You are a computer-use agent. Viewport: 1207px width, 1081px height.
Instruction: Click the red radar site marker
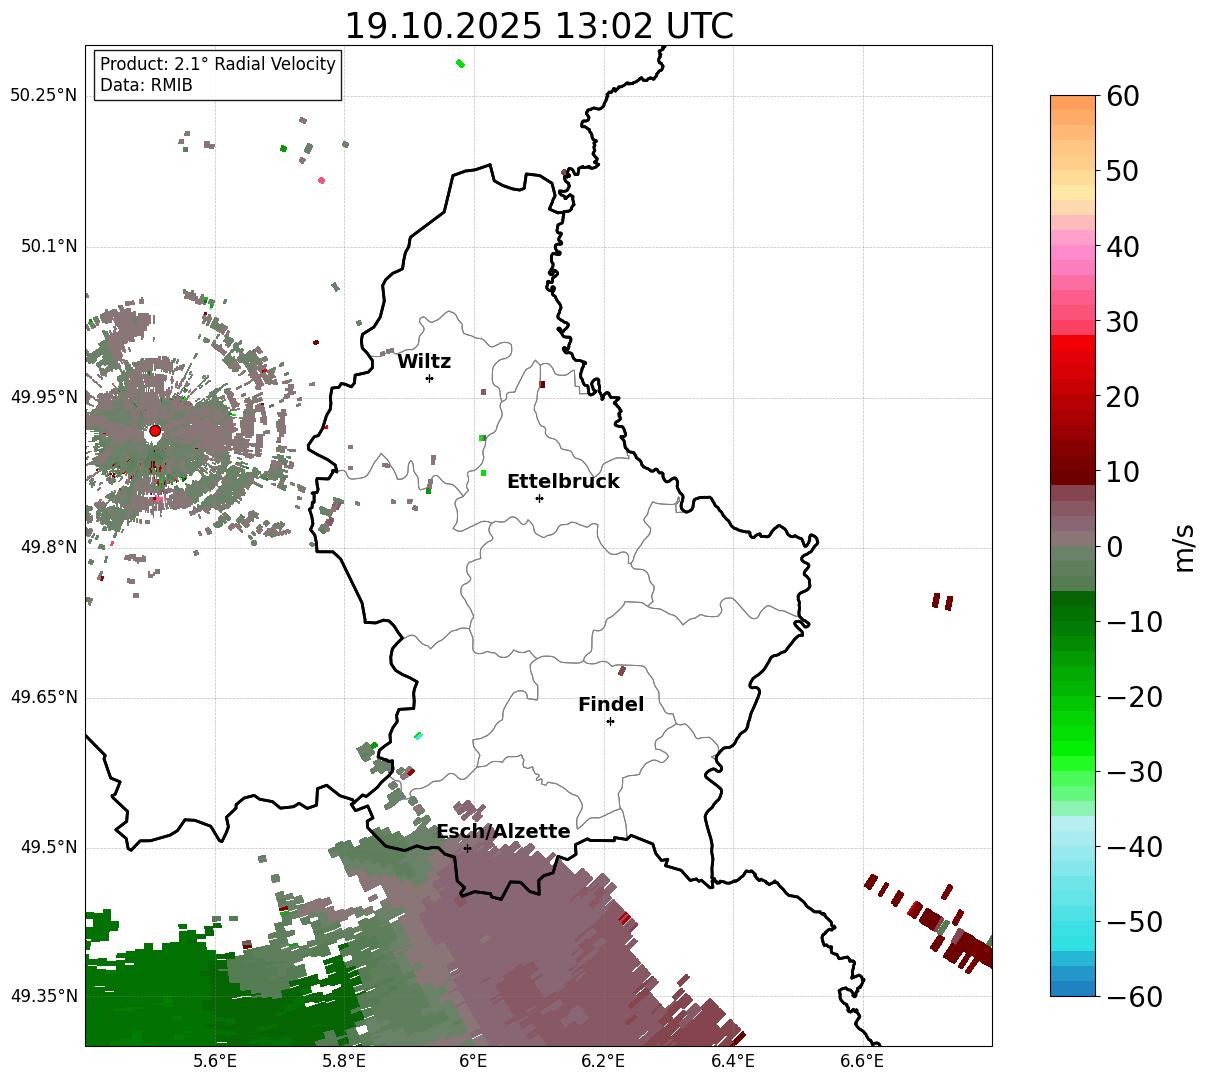155,431
